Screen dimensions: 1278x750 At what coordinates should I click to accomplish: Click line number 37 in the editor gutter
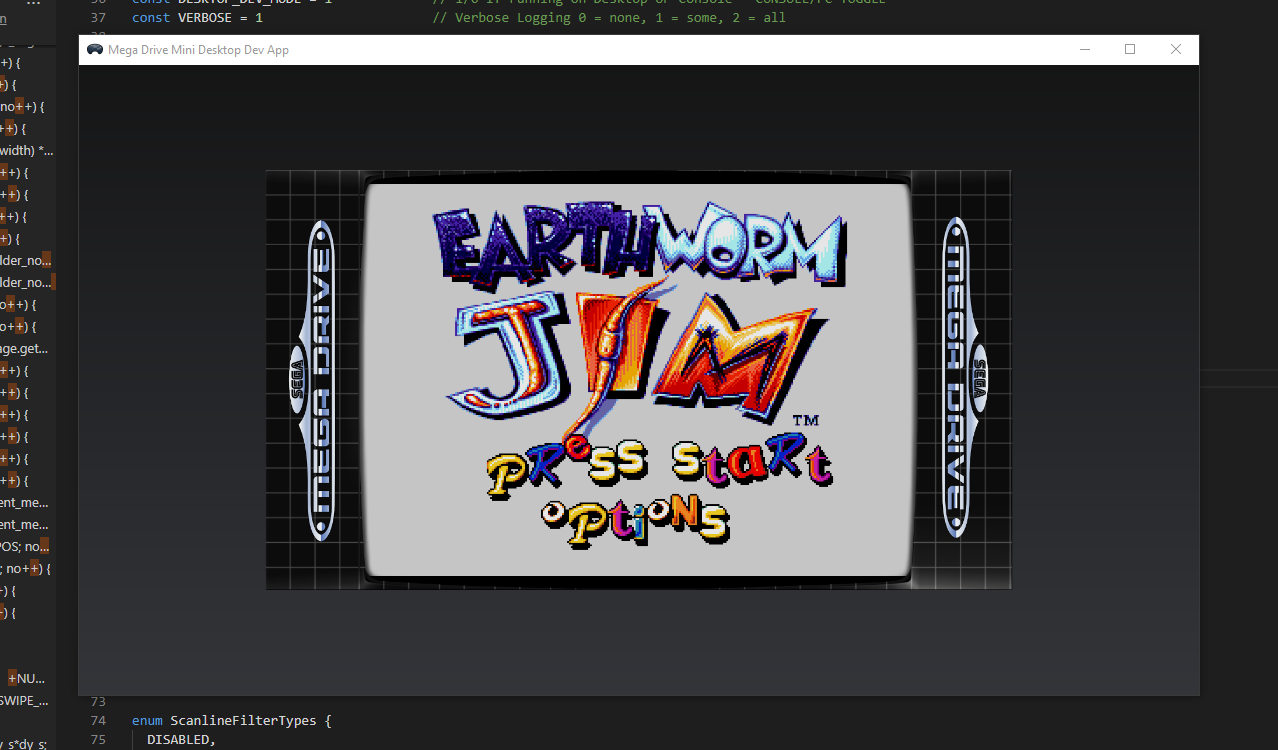click(98, 18)
